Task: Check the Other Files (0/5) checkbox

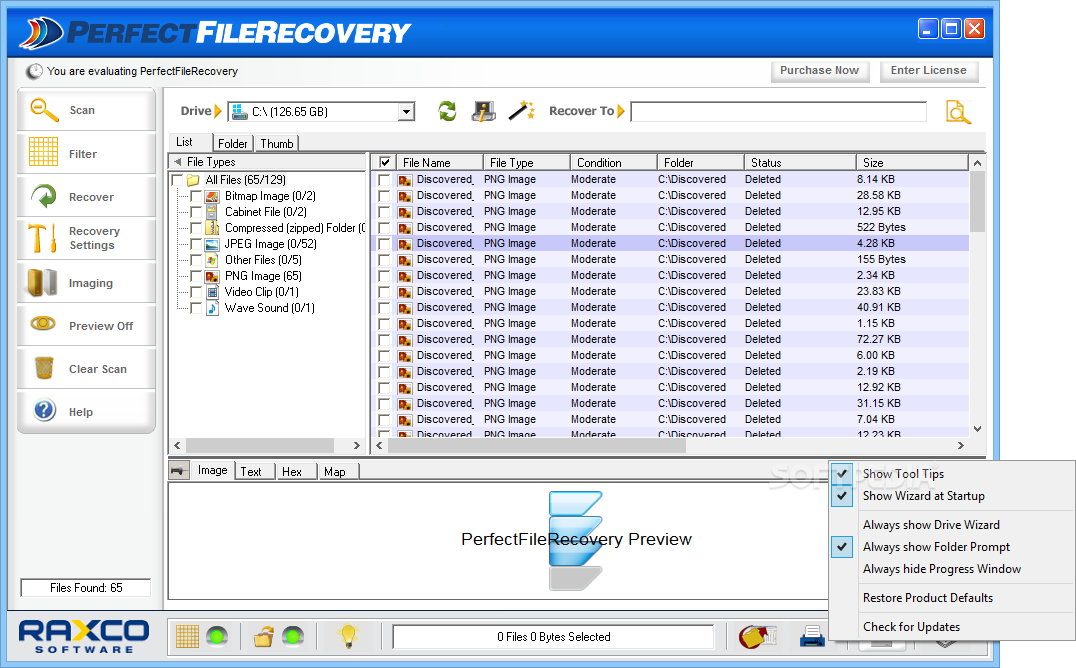Action: [196, 260]
